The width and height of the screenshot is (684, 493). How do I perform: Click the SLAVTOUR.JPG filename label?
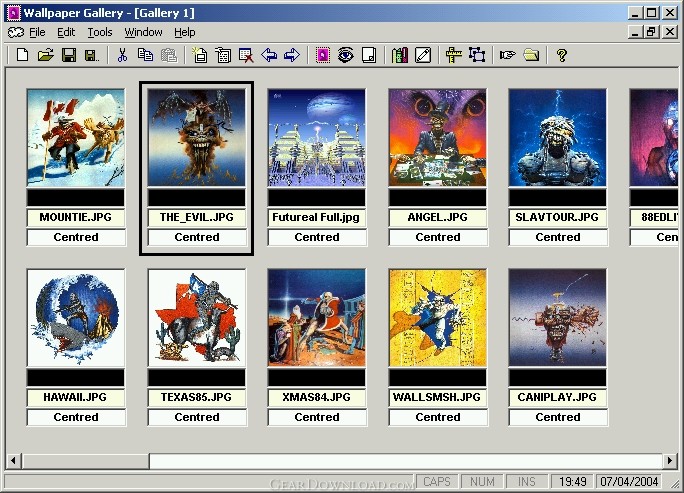pyautogui.click(x=557, y=217)
